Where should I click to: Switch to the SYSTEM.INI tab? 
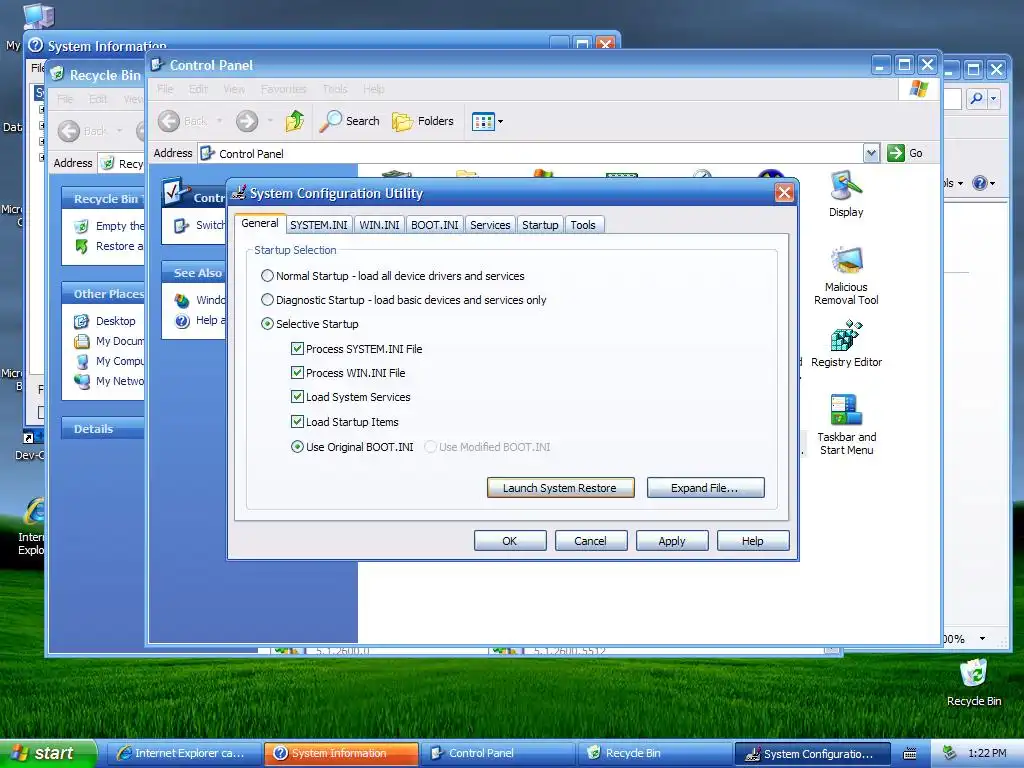319,225
